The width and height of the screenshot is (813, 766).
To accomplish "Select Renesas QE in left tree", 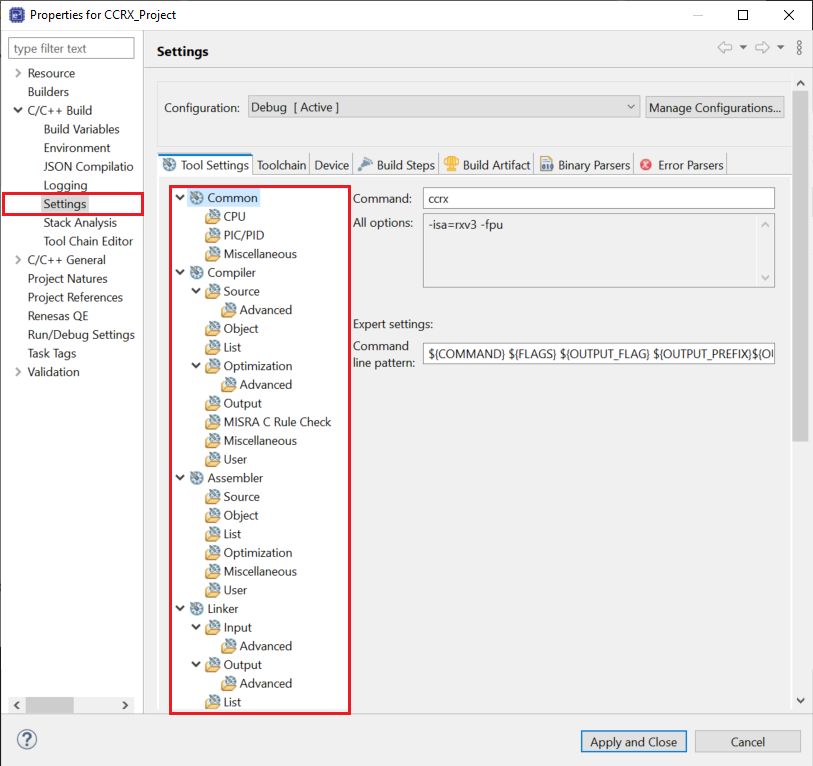I will [58, 316].
